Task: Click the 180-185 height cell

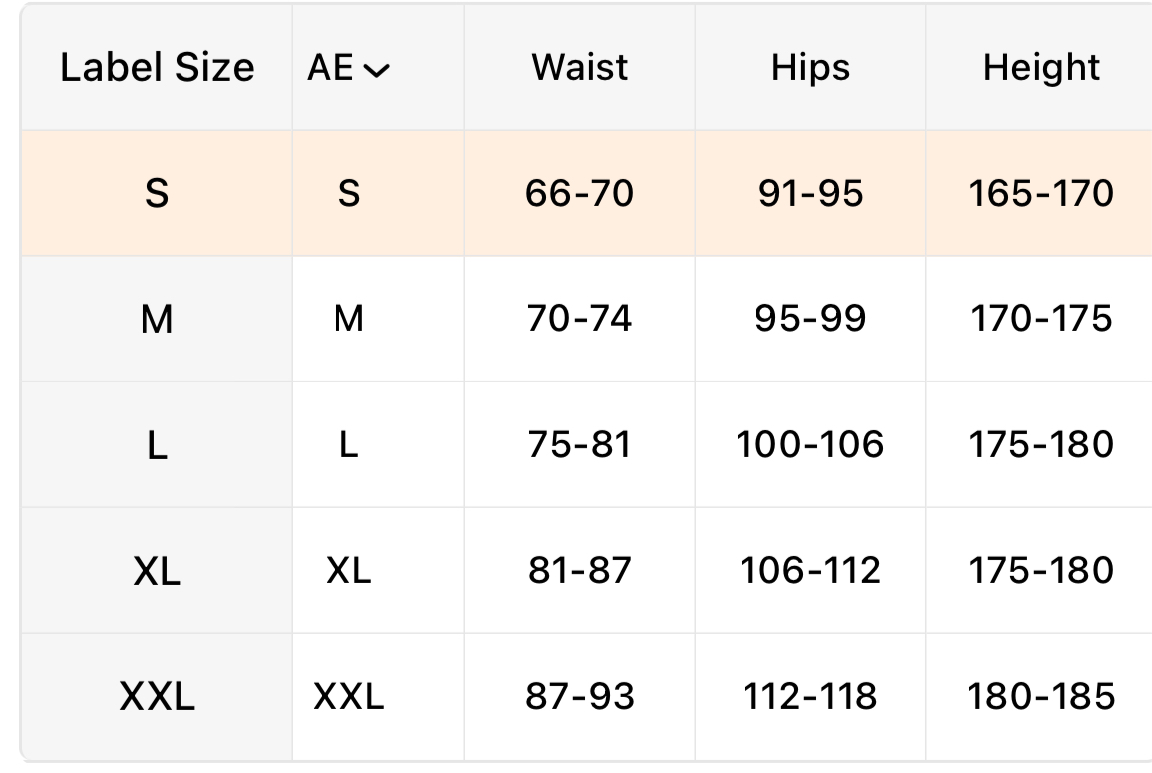Action: [x=1041, y=697]
